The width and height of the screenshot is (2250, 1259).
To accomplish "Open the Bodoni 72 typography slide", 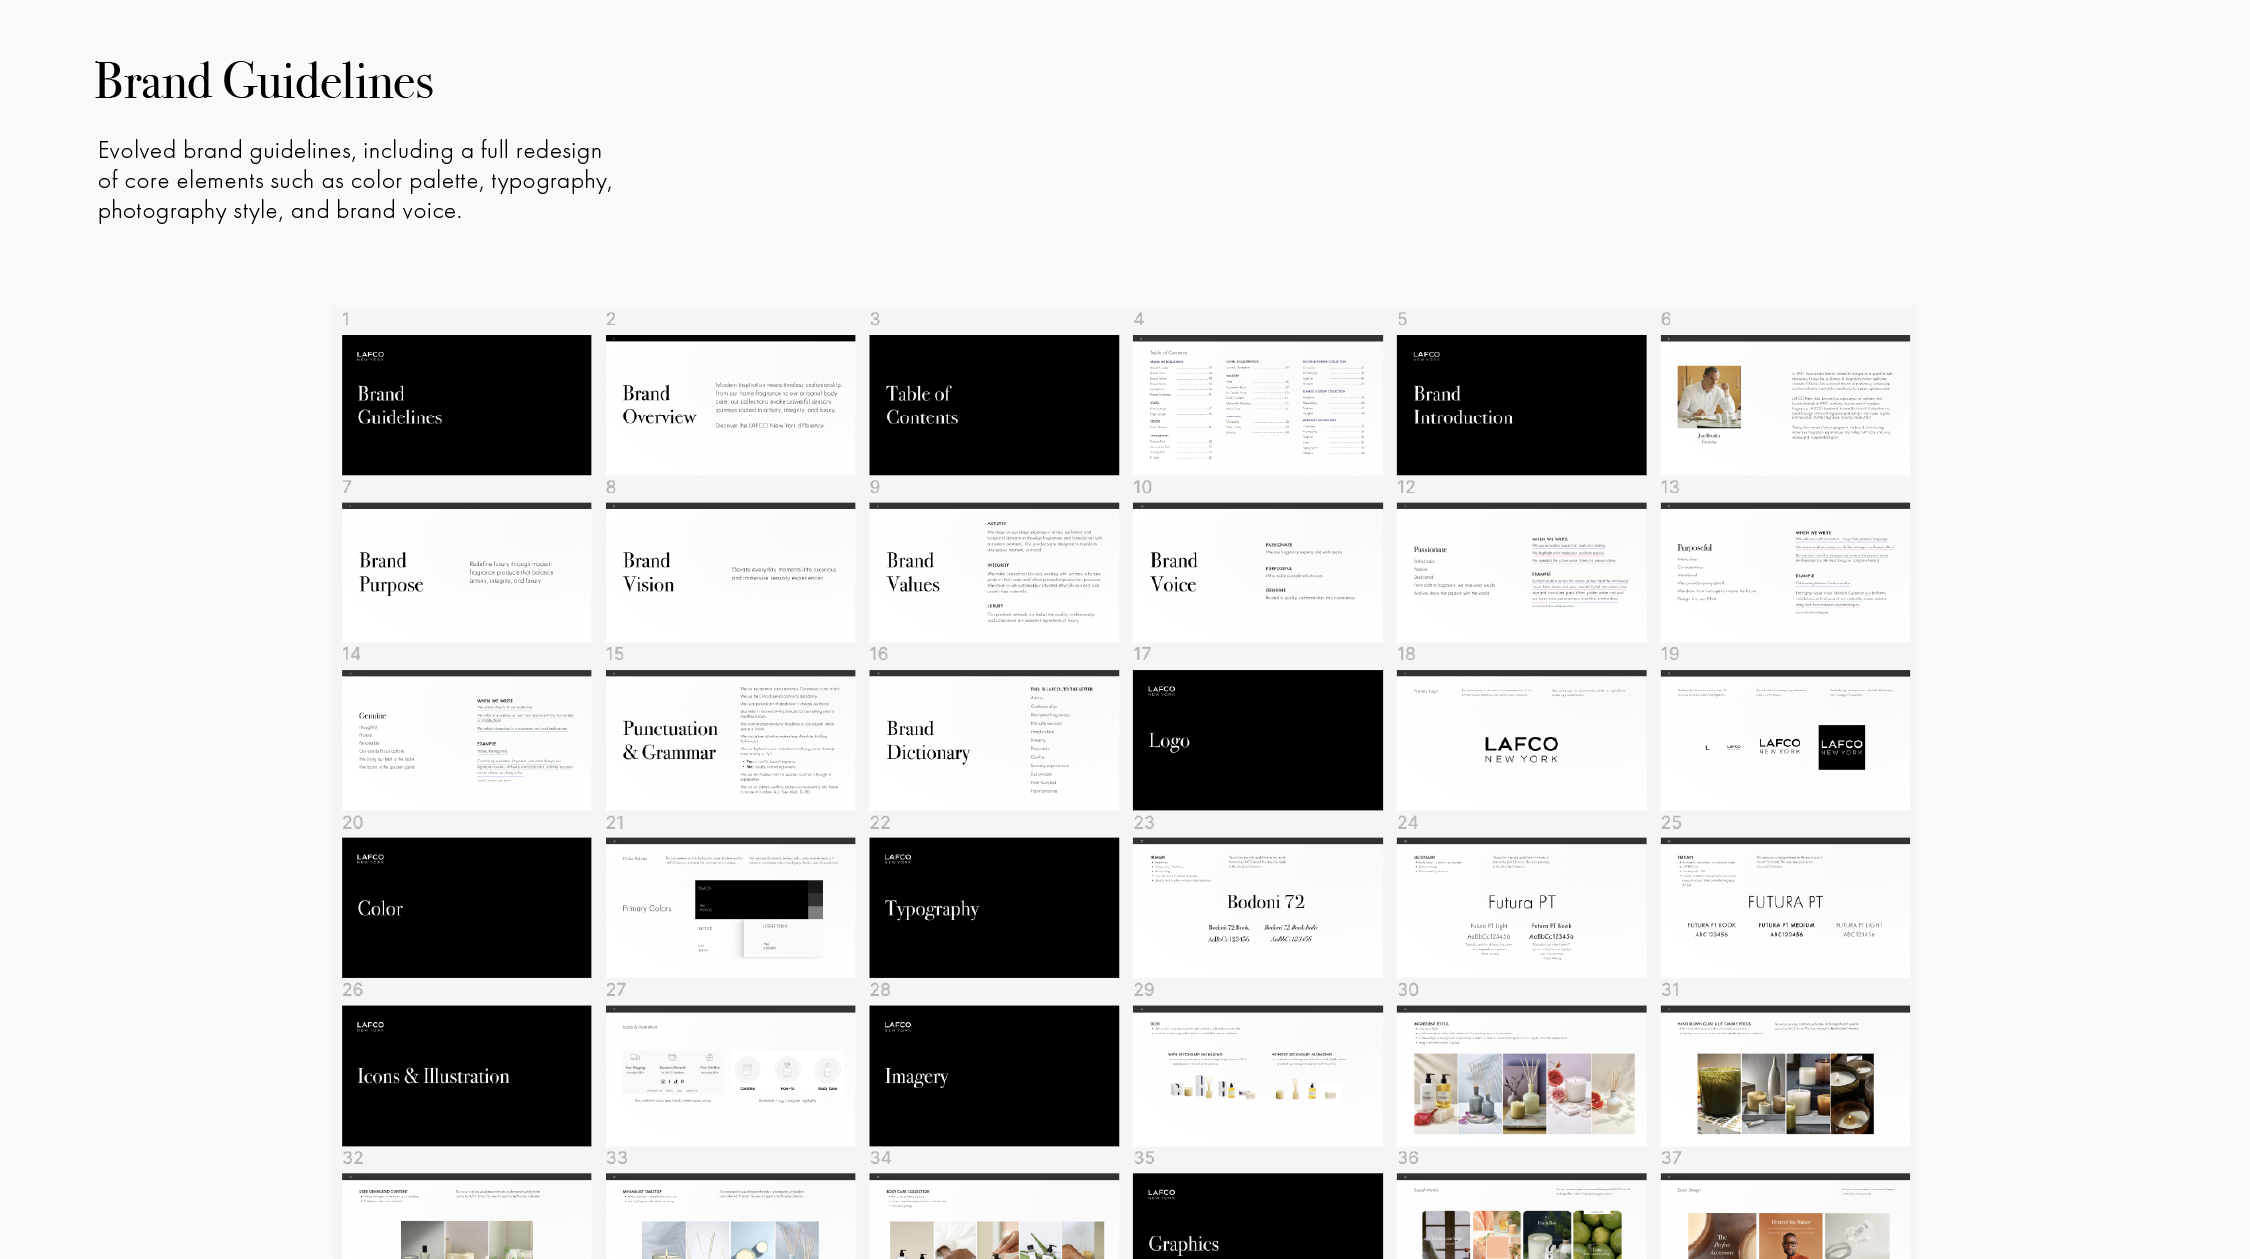I will [x=1258, y=908].
